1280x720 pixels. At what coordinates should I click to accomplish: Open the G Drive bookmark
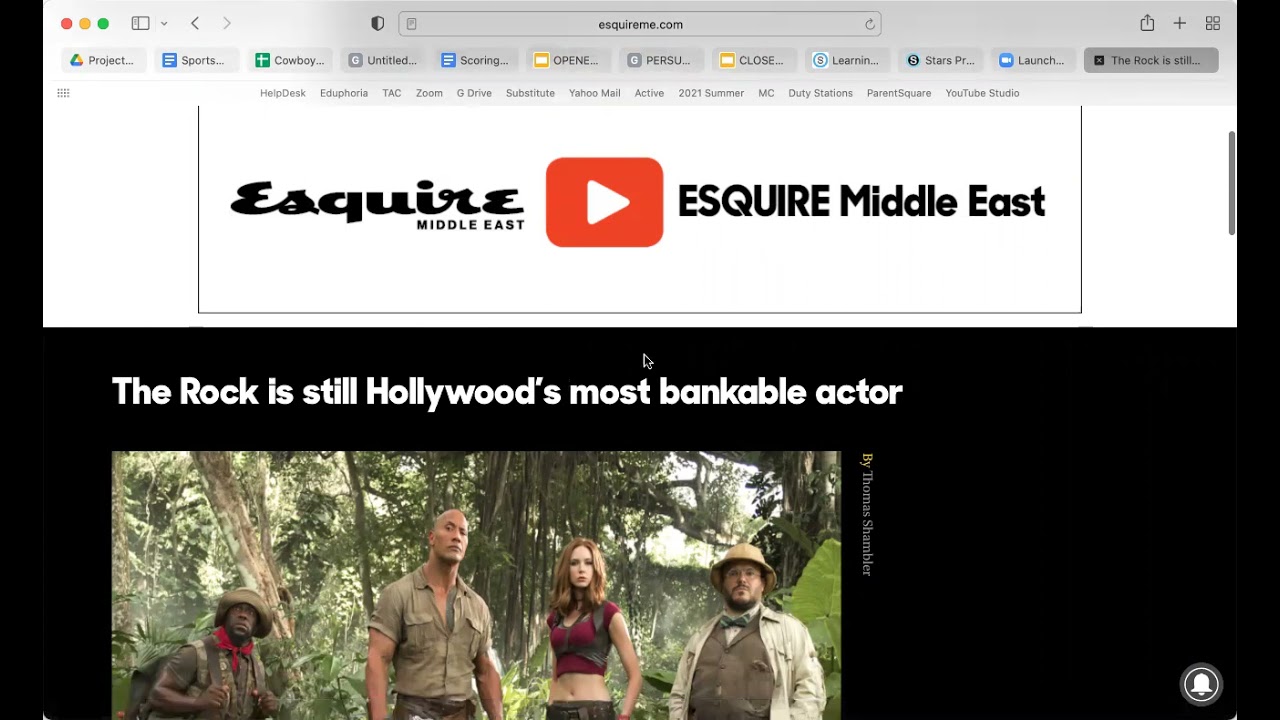(x=474, y=93)
